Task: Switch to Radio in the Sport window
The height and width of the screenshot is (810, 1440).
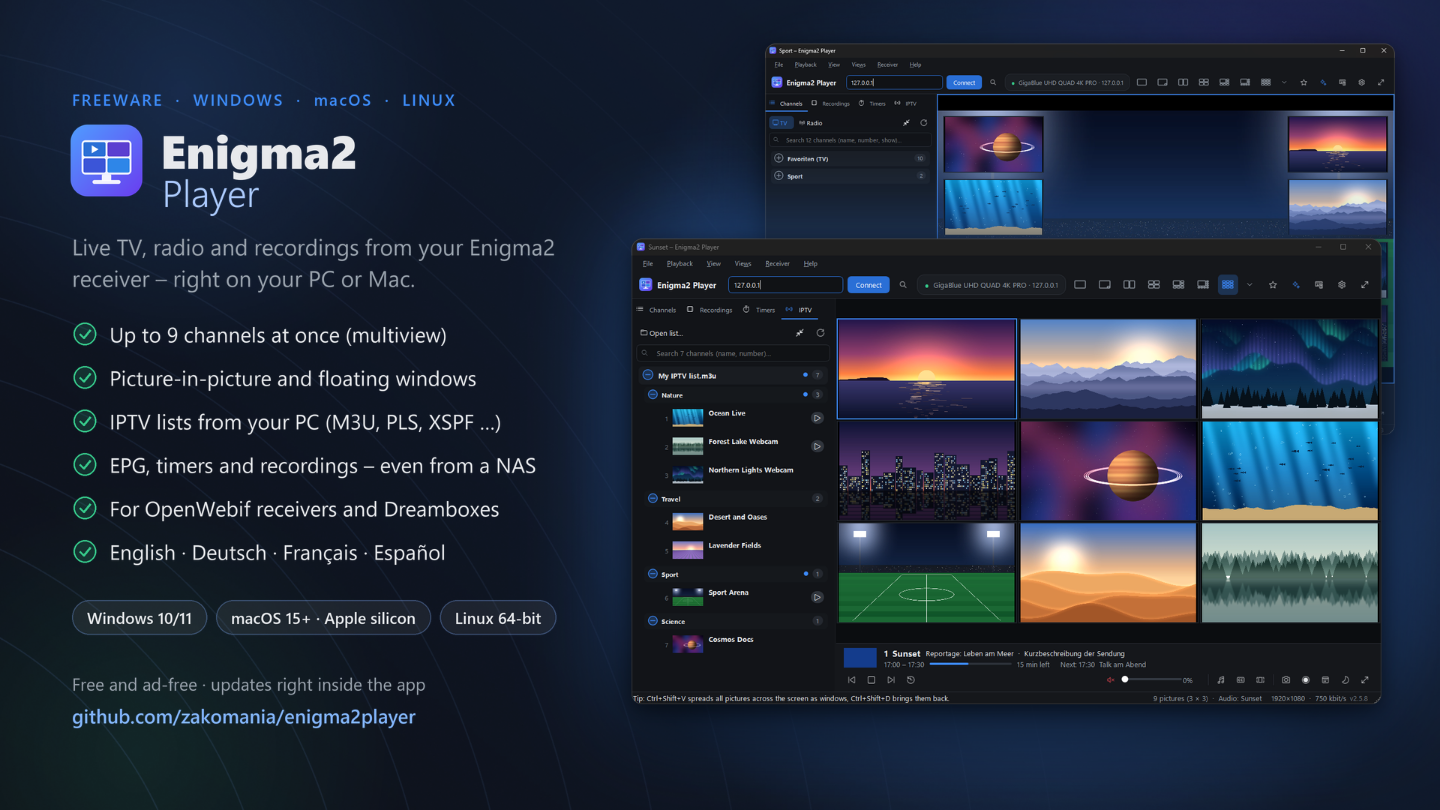Action: pos(810,123)
